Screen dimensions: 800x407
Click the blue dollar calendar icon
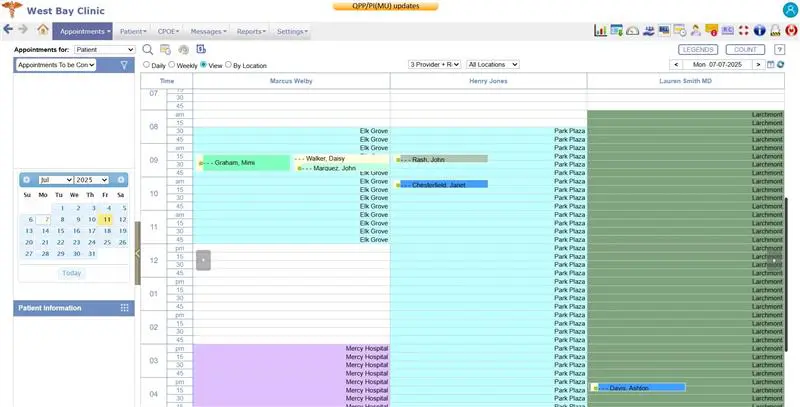[201, 49]
